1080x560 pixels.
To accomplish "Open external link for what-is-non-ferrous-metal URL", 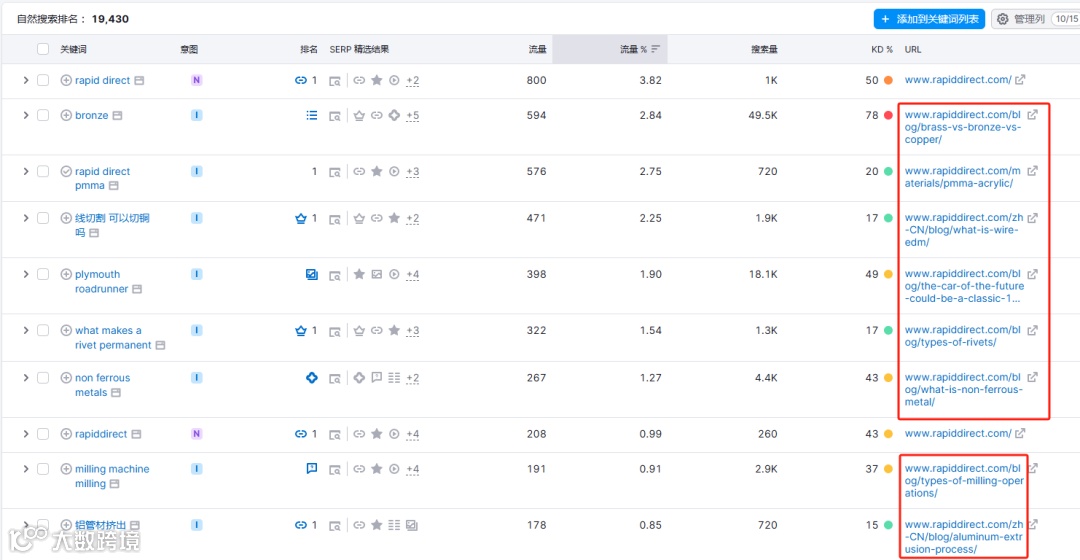I will click(x=1032, y=377).
